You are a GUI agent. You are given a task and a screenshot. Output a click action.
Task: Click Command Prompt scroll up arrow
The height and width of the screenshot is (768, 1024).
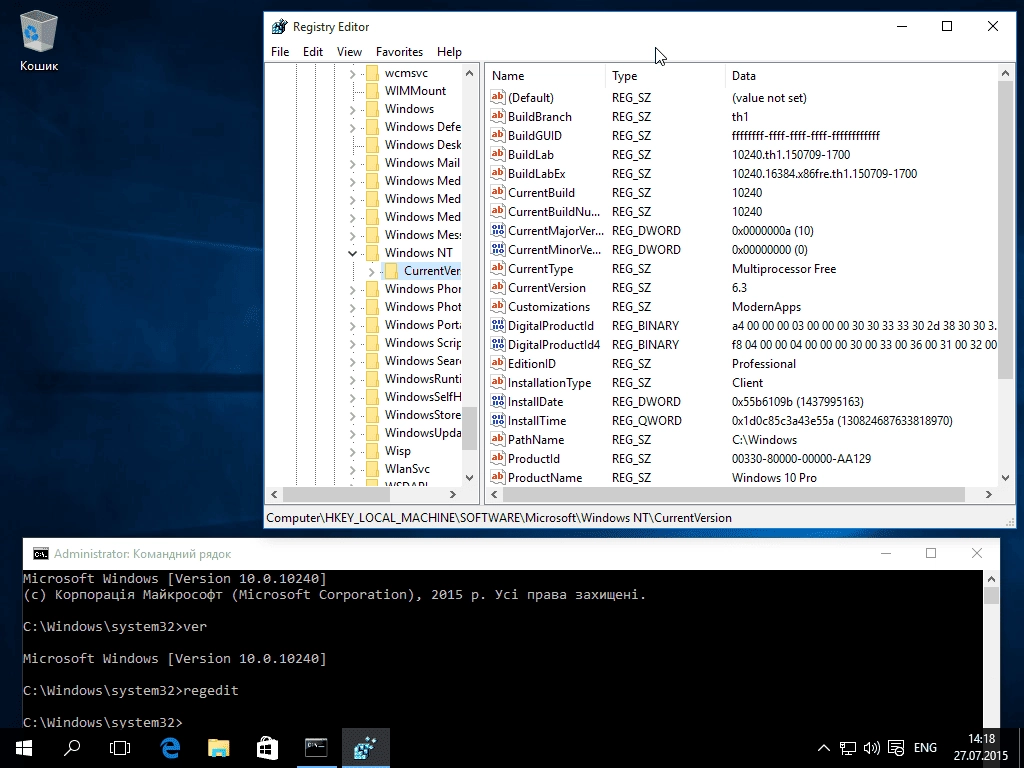[x=991, y=579]
